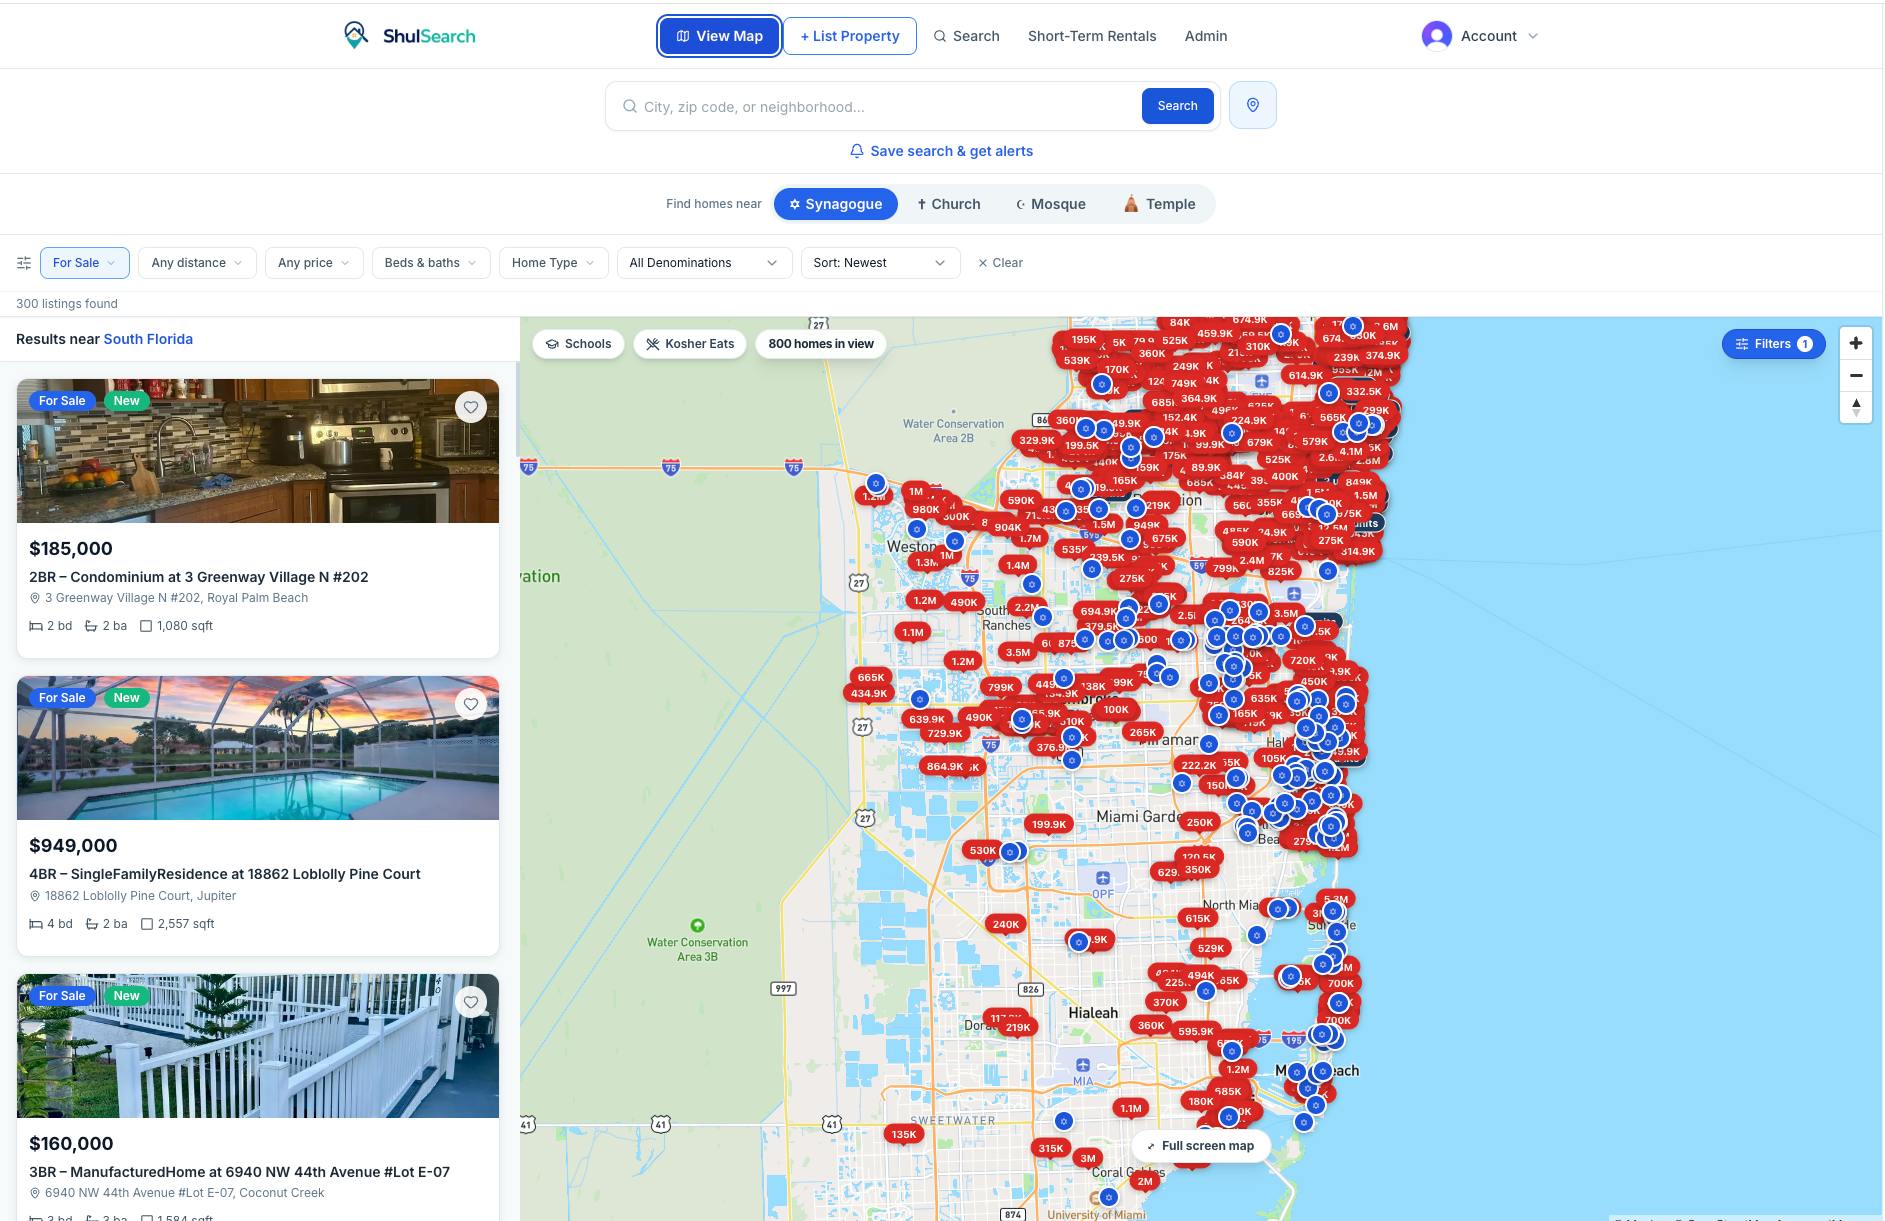This screenshot has width=1885, height=1221.
Task: Click the South Florida link
Action: pos(148,339)
